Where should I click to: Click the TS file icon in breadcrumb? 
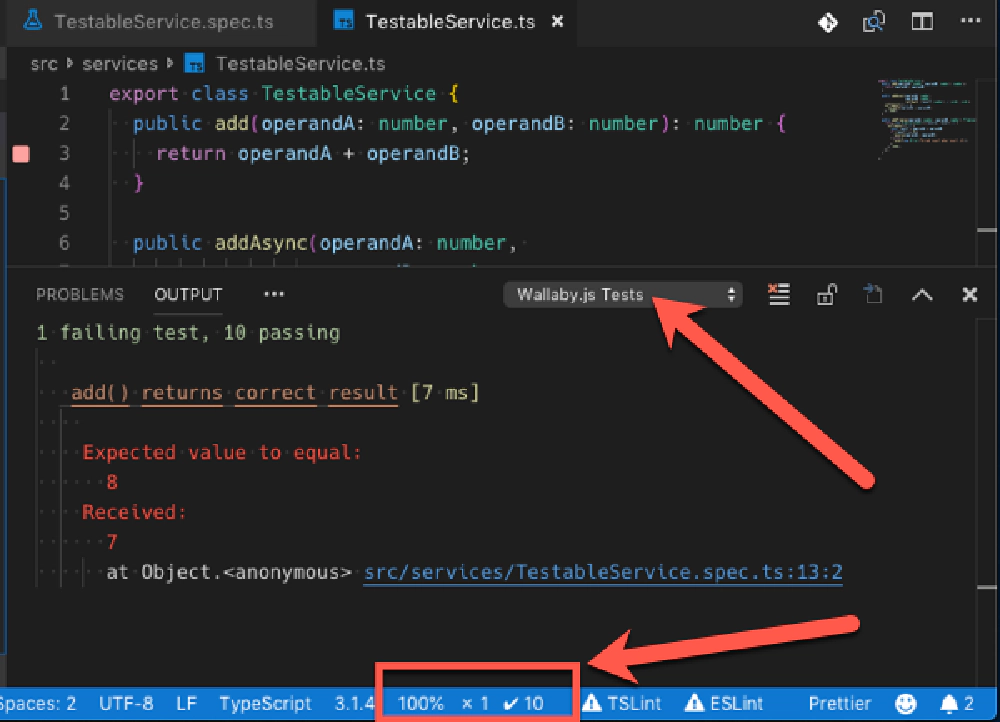[x=195, y=64]
